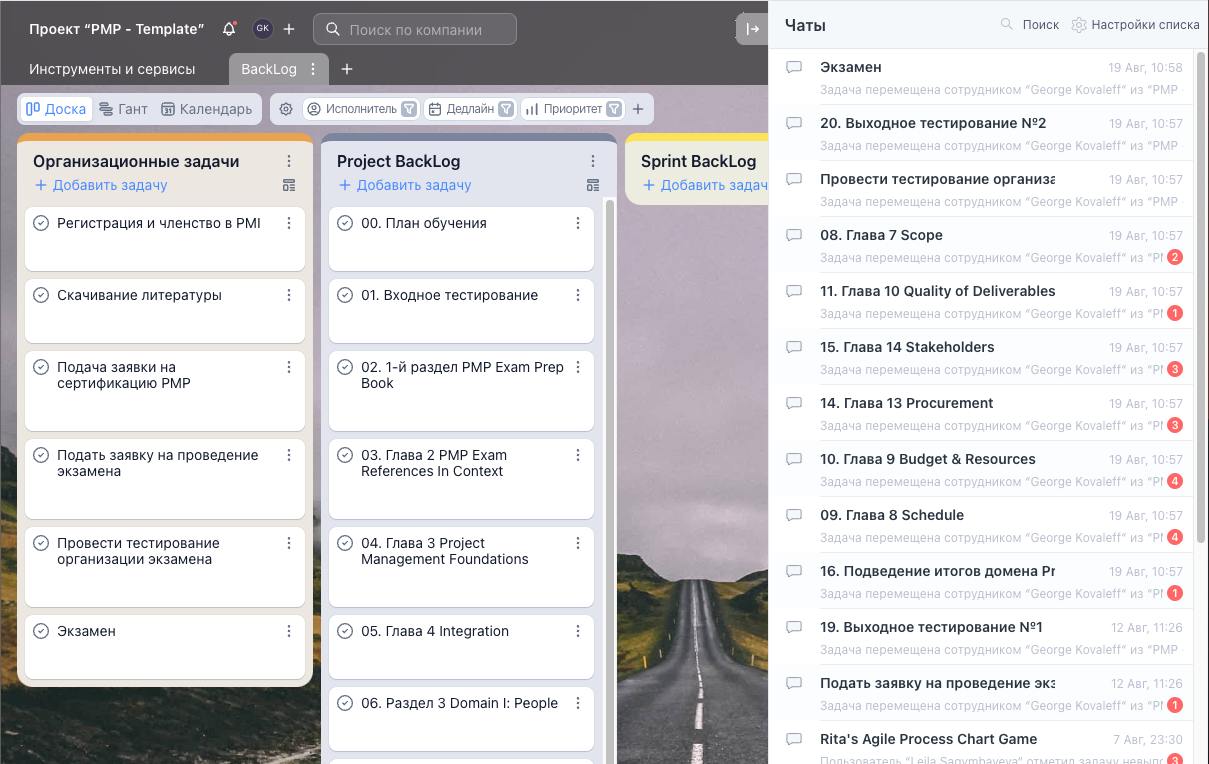Image resolution: width=1209 pixels, height=764 pixels.
Task: Open 'Организационные задачи' column options menu
Action: tap(289, 161)
